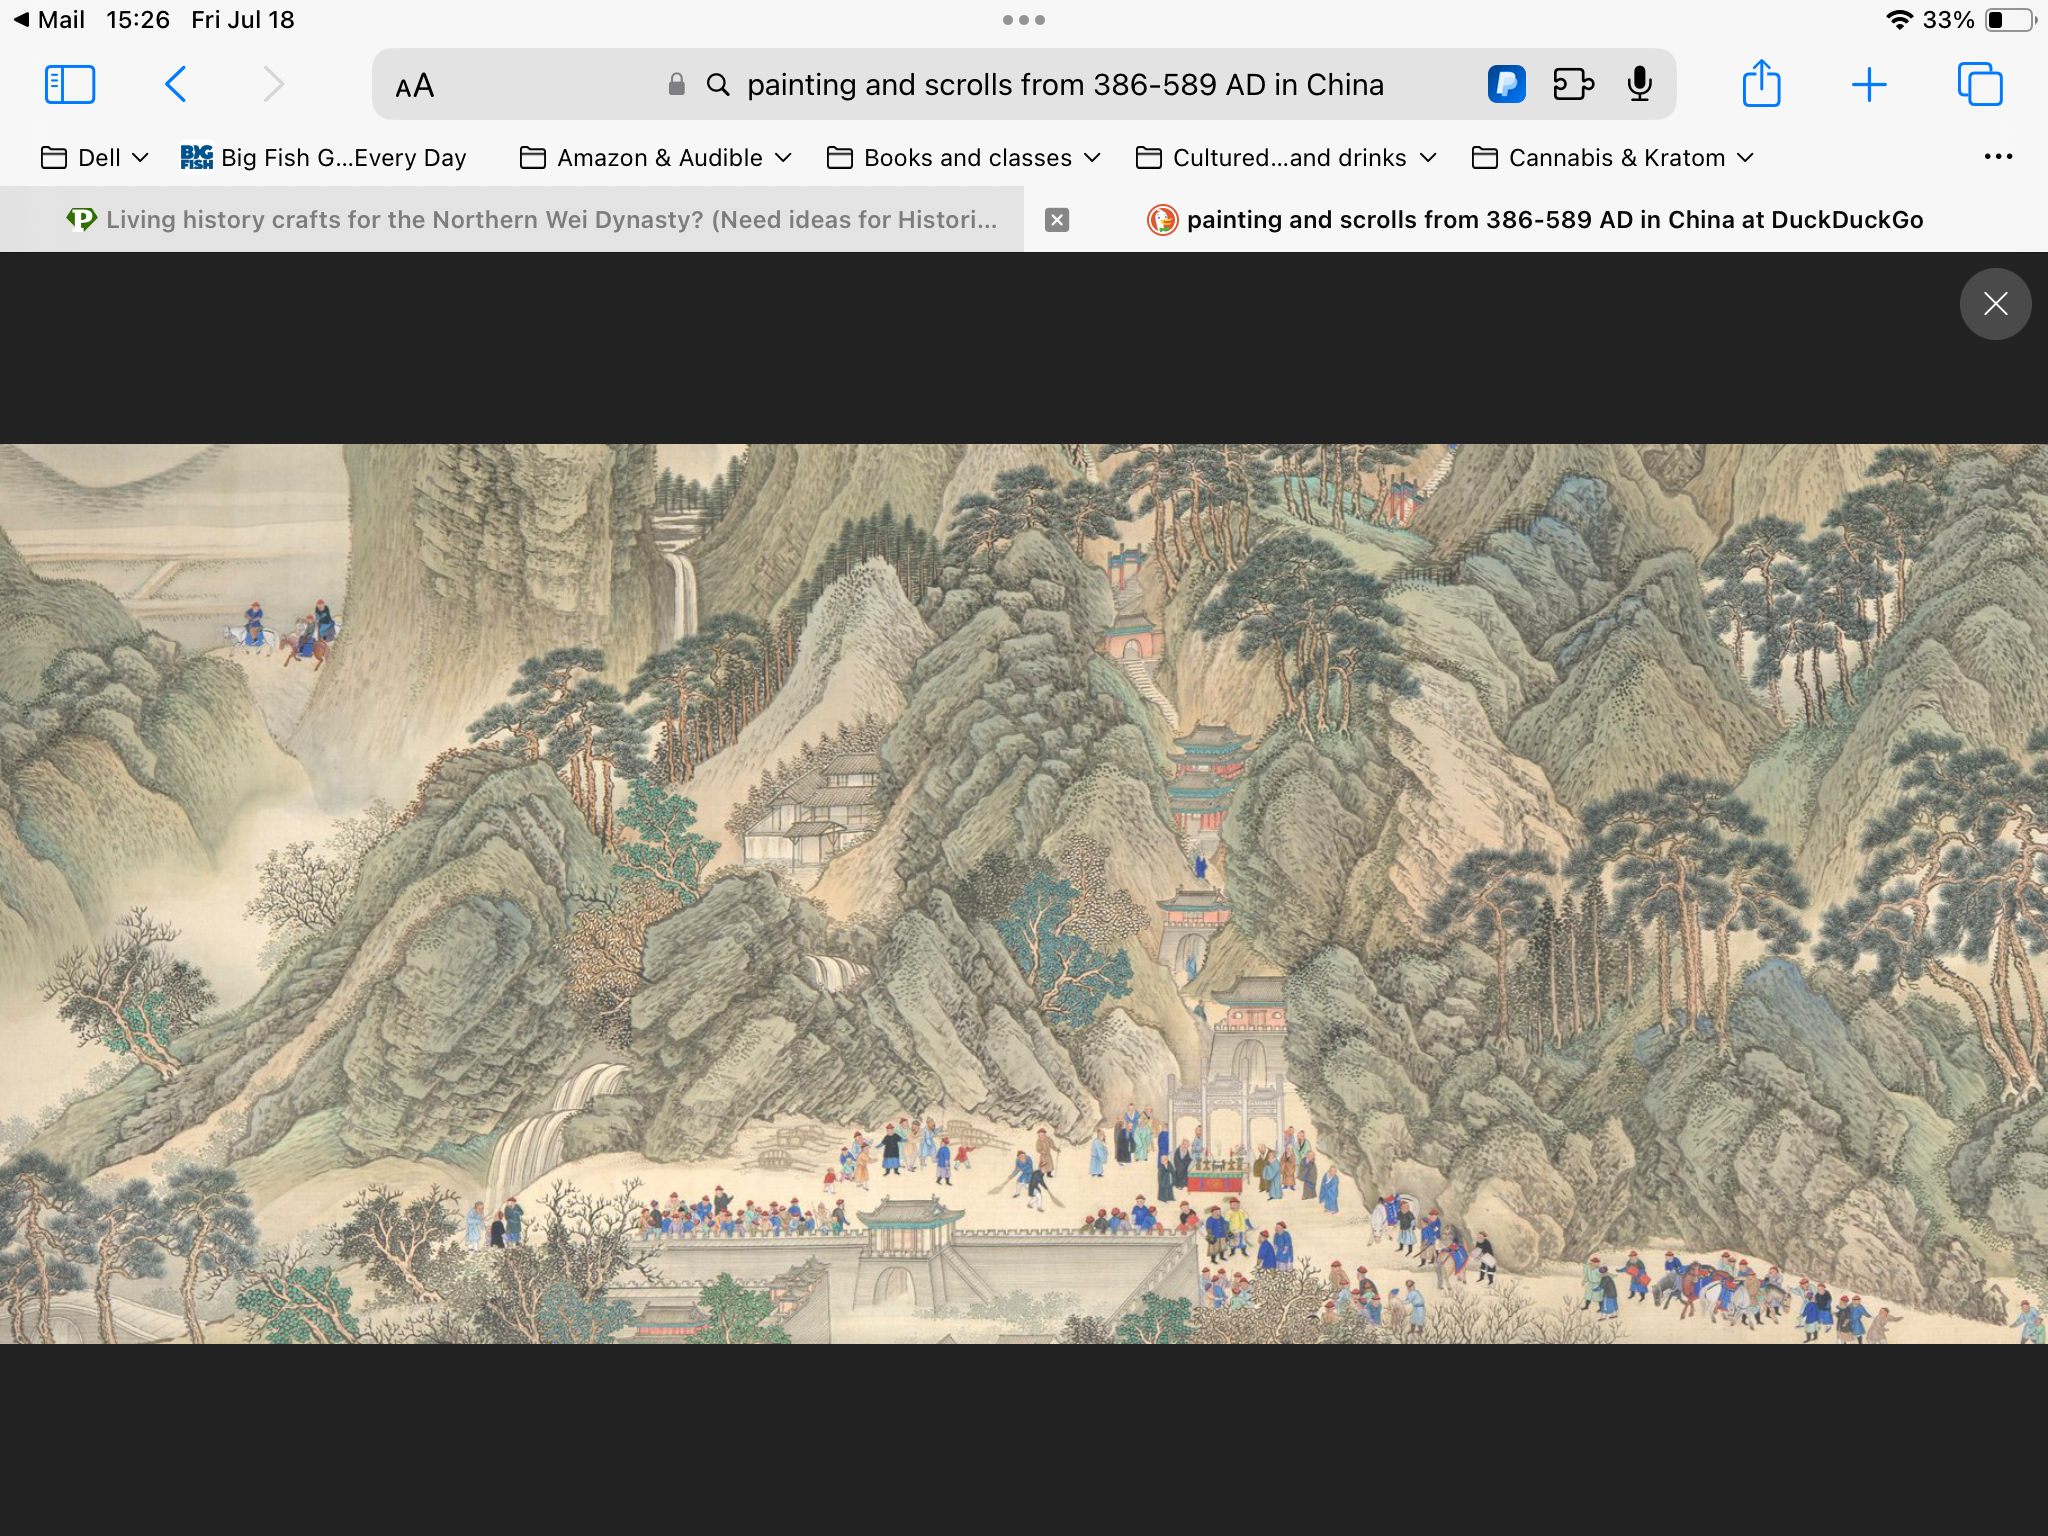Add a new tab with the plus icon
The height and width of the screenshot is (1536, 2048).
[1868, 85]
